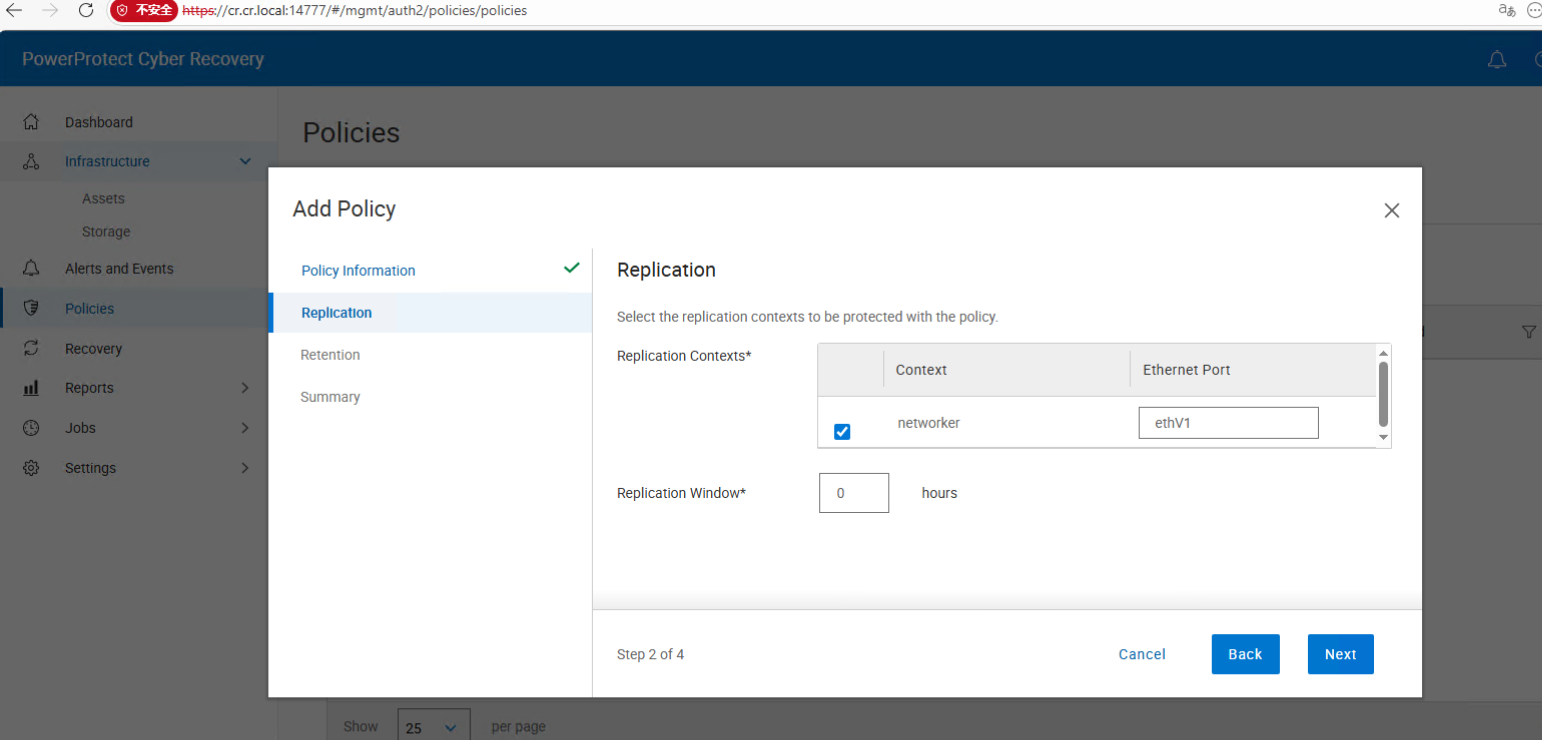
Task: Click the ethV1 Ethernet Port field
Action: pyautogui.click(x=1228, y=422)
